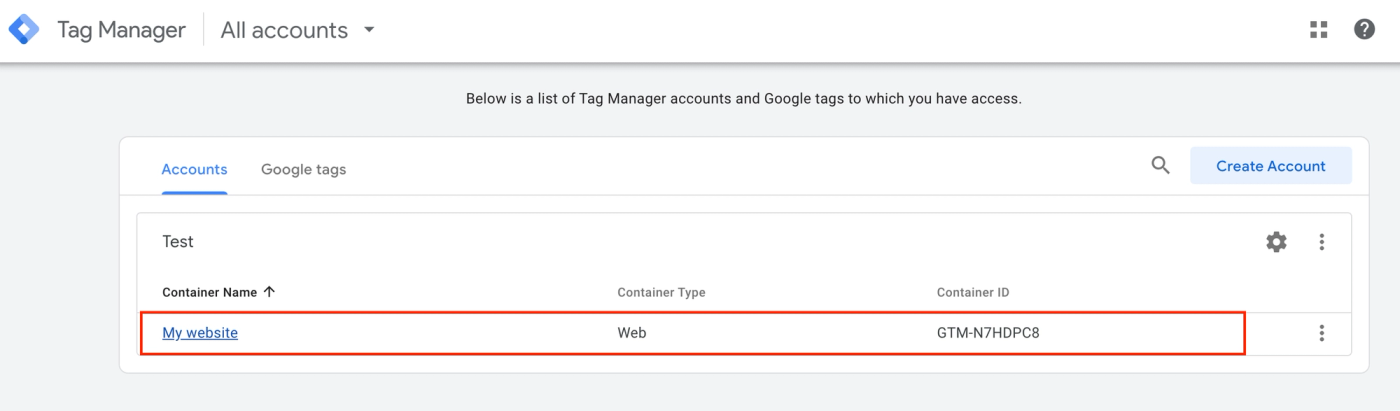Switch to the Accounts tab
This screenshot has height=411, width=1400.
[x=194, y=169]
